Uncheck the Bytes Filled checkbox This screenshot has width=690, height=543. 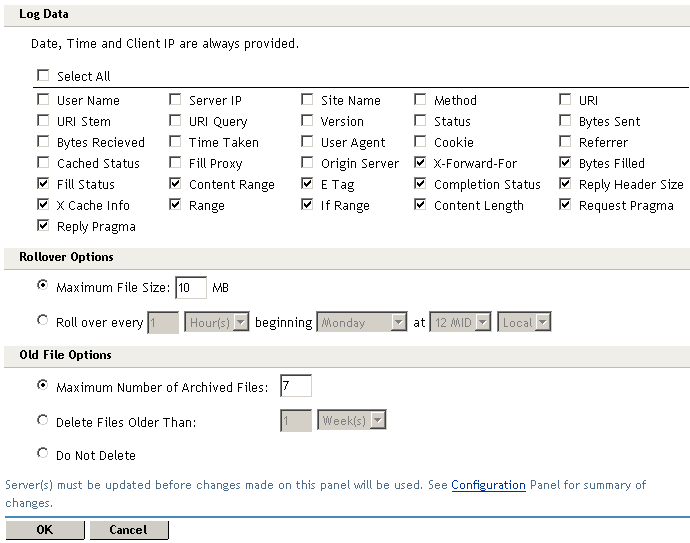click(x=565, y=162)
